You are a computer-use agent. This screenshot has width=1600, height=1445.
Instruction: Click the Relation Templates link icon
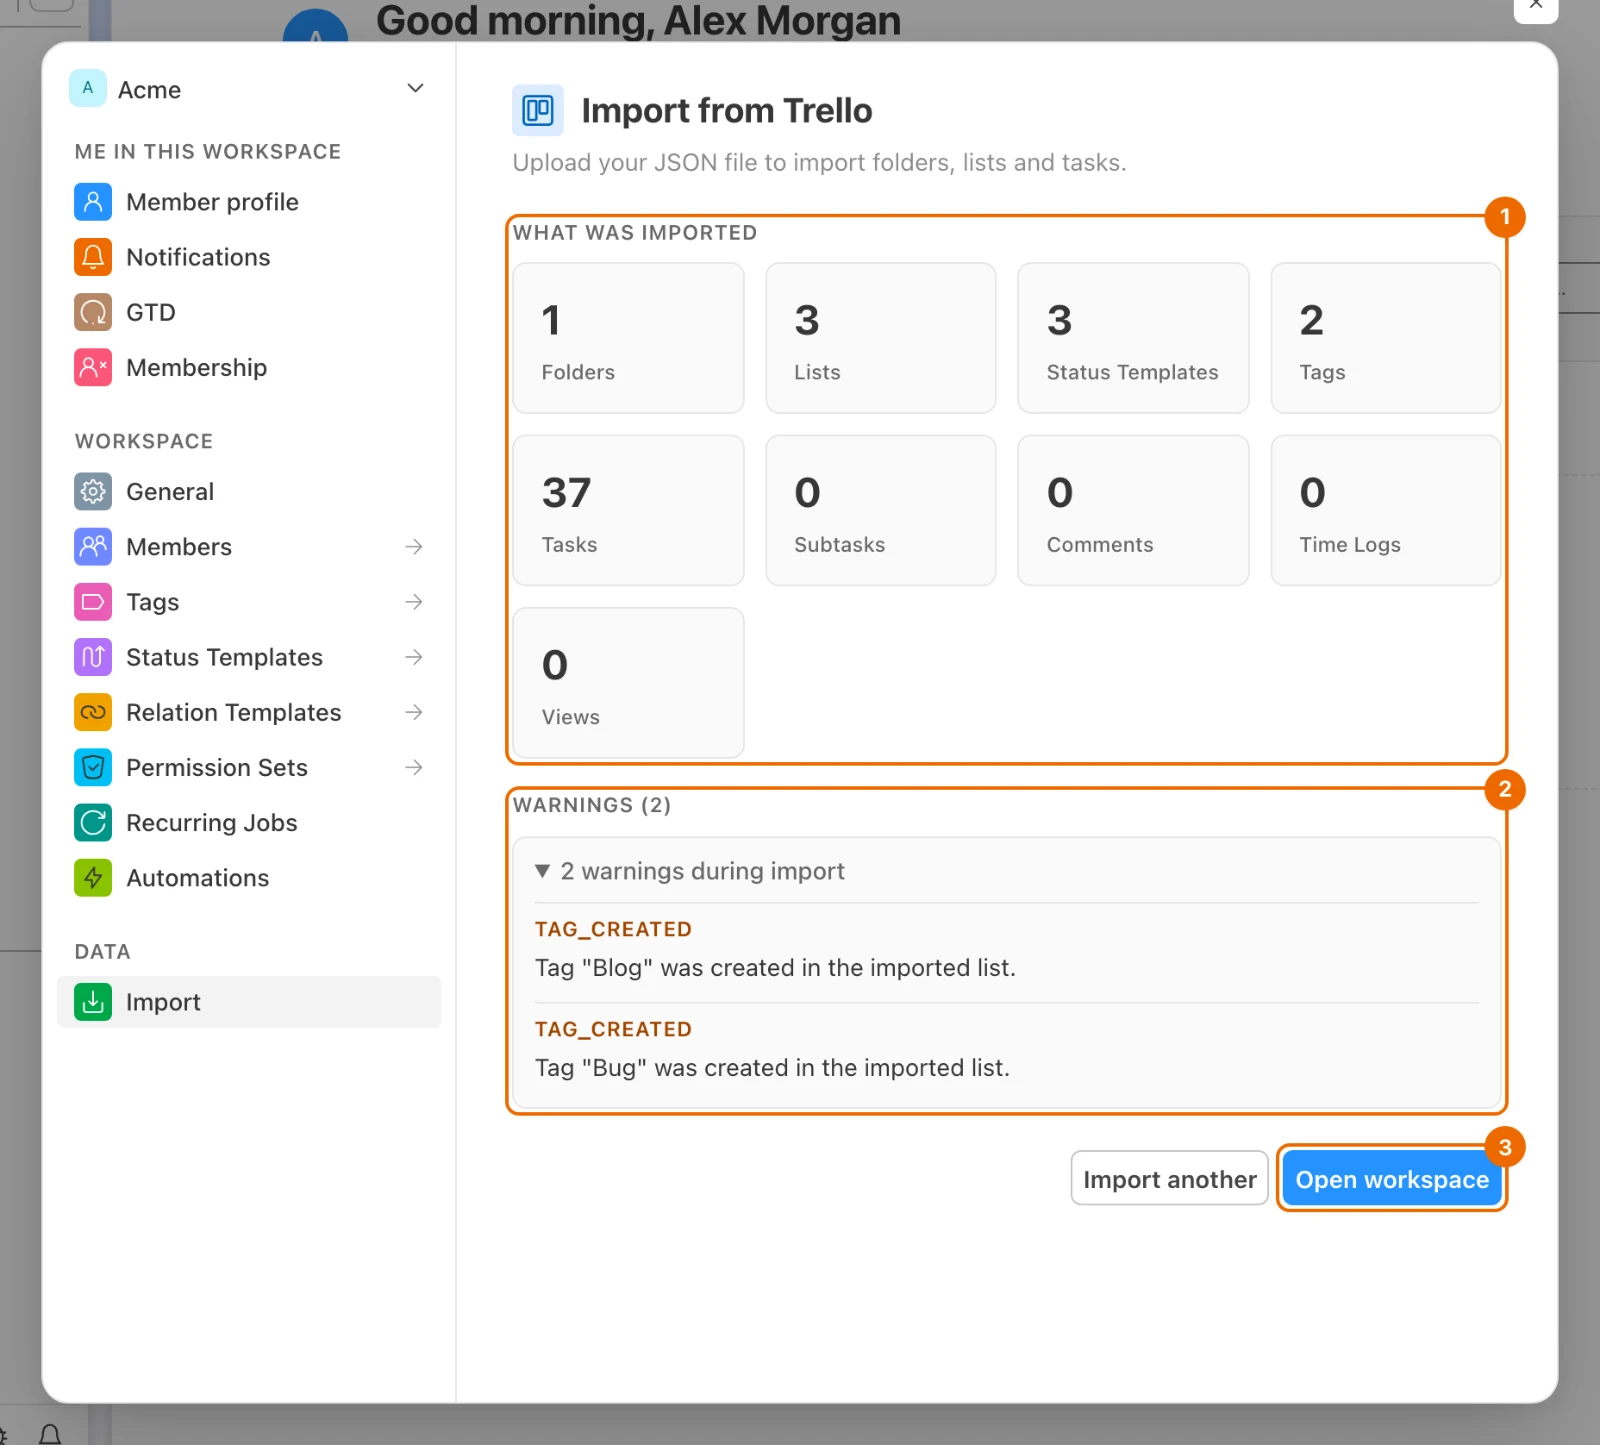point(93,712)
